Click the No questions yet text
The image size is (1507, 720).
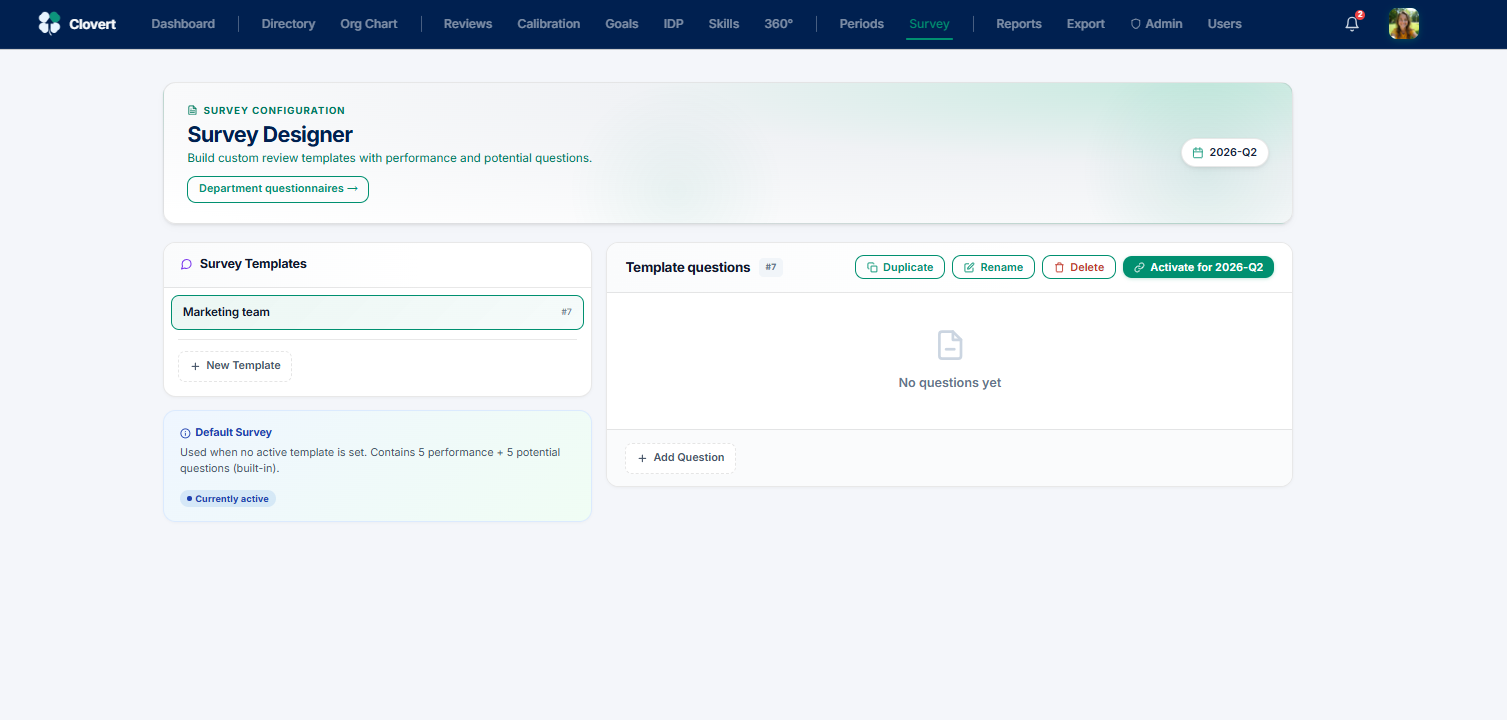[x=950, y=383]
